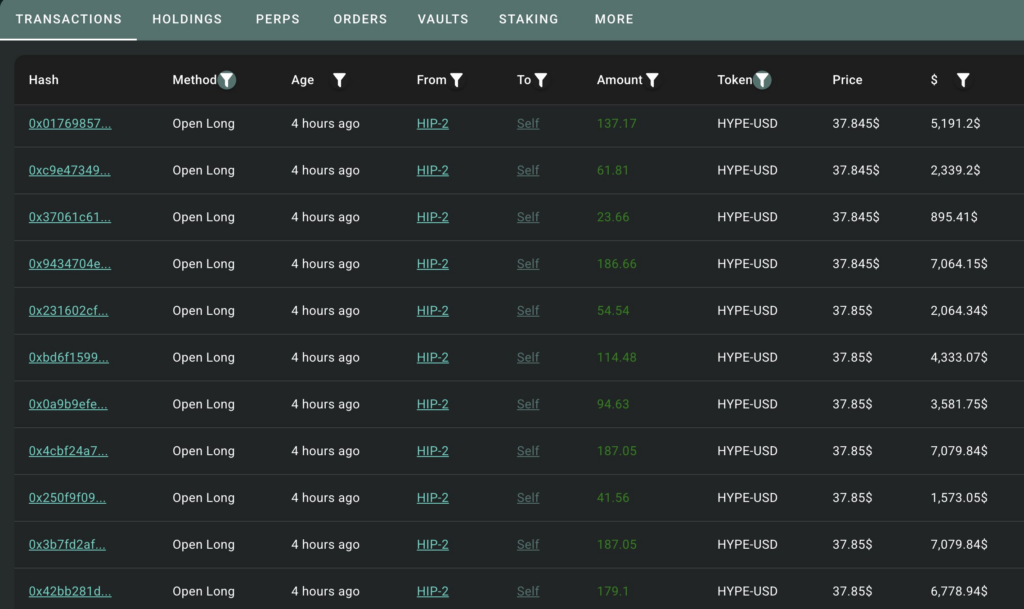Open the Token column filter funnel

[765, 80]
